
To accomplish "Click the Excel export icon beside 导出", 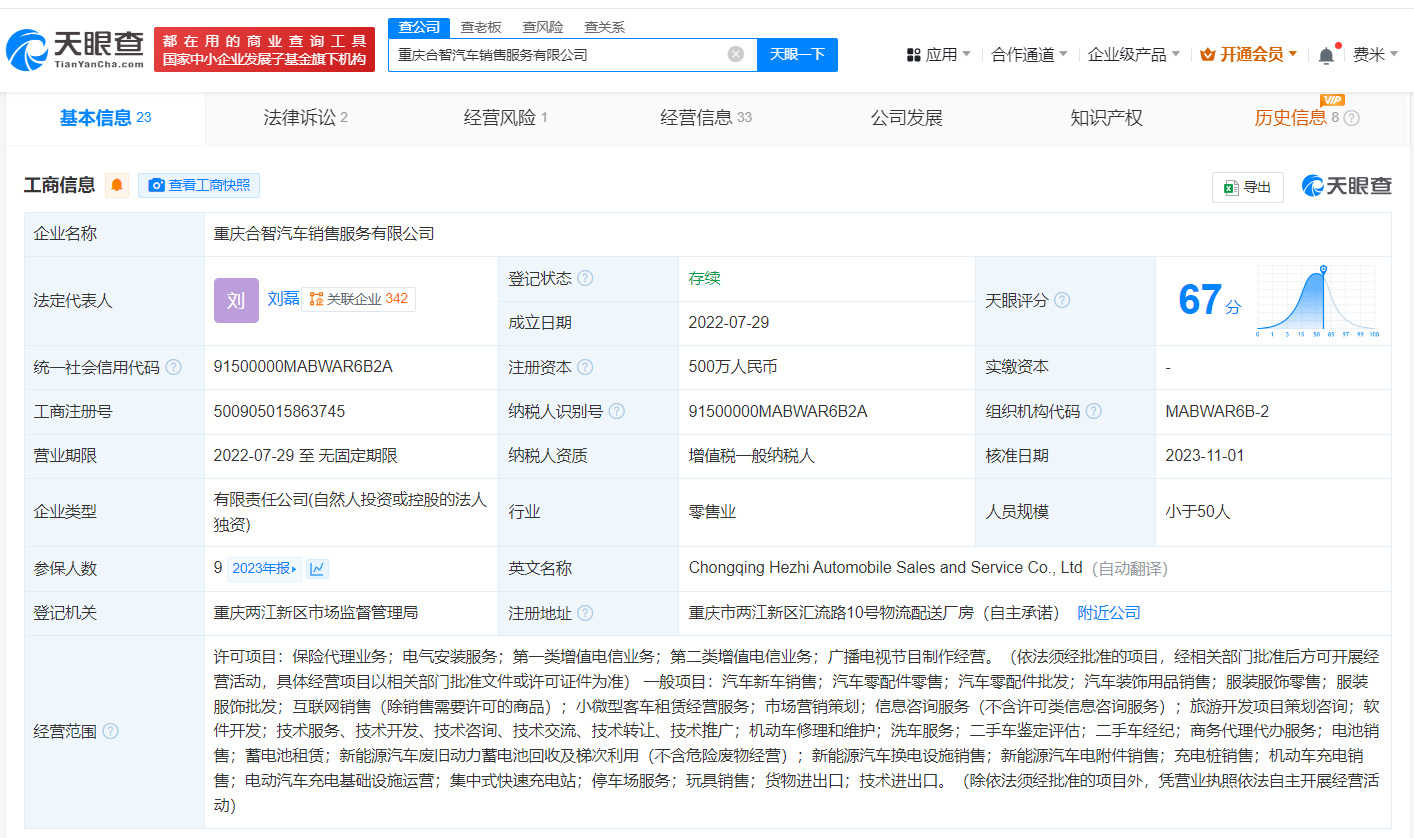I will point(1233,187).
